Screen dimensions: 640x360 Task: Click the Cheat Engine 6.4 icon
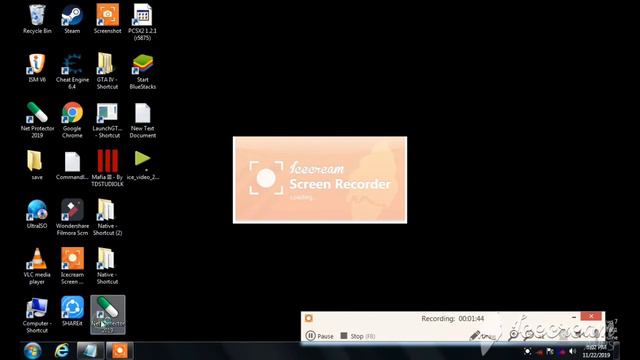72,71
